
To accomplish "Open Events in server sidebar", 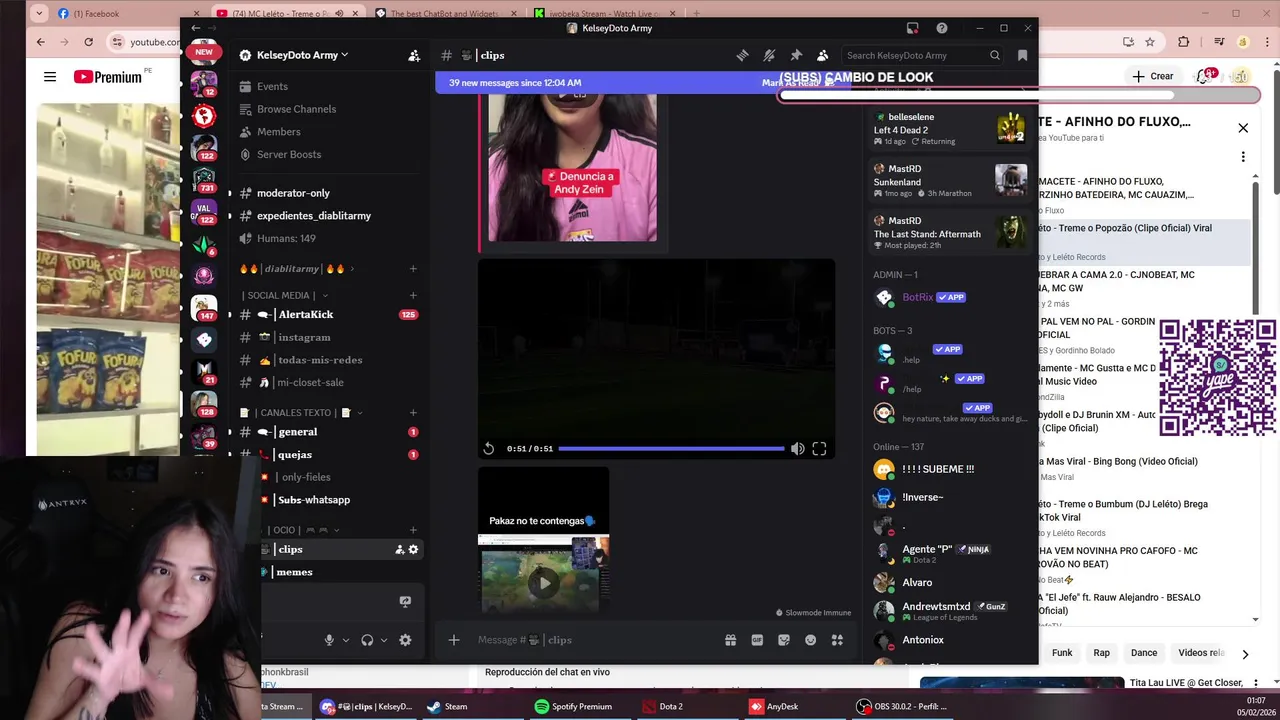I will (x=272, y=86).
